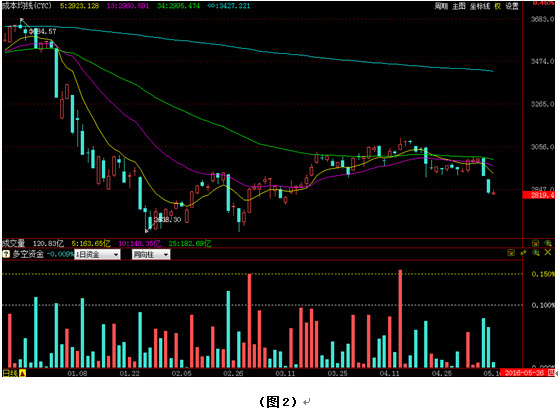
Task: Close the 多空资金 indicator panel
Action: pyautogui.click(x=548, y=252)
